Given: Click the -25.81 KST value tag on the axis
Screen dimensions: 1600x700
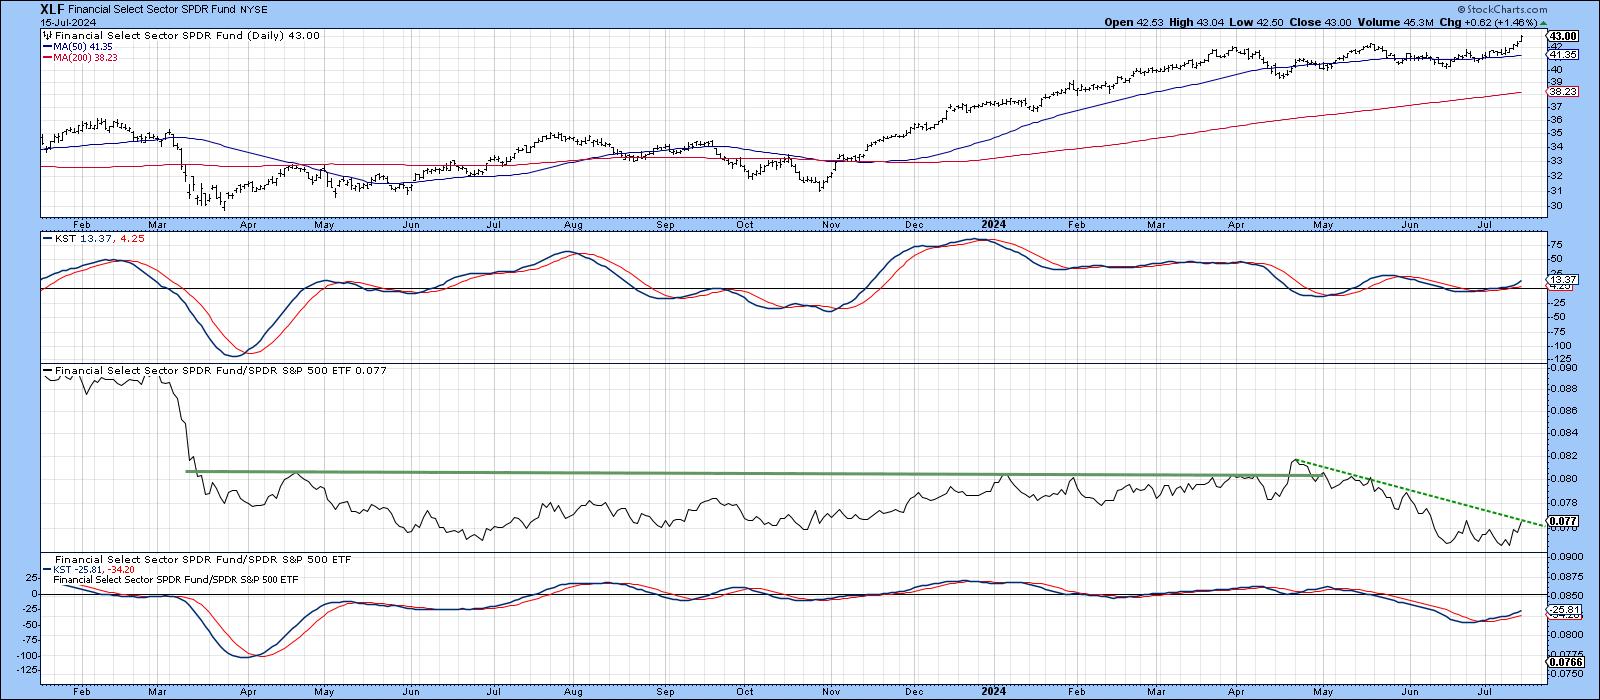Looking at the screenshot, I should click(x=1563, y=609).
